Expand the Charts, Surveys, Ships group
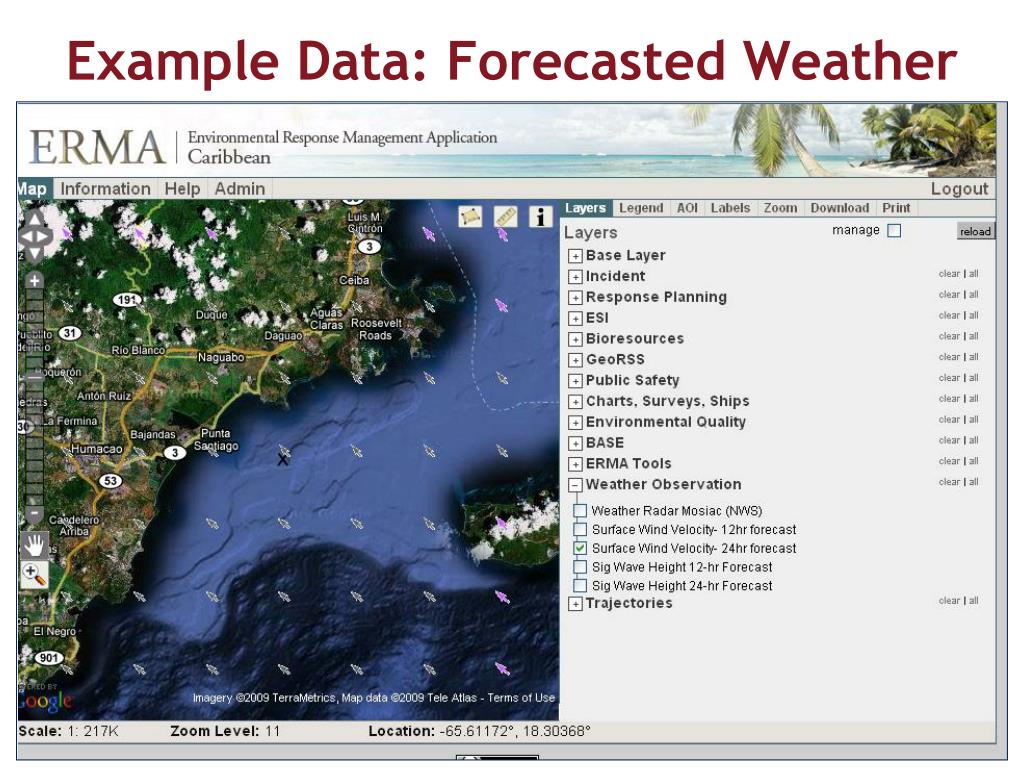 click(575, 402)
